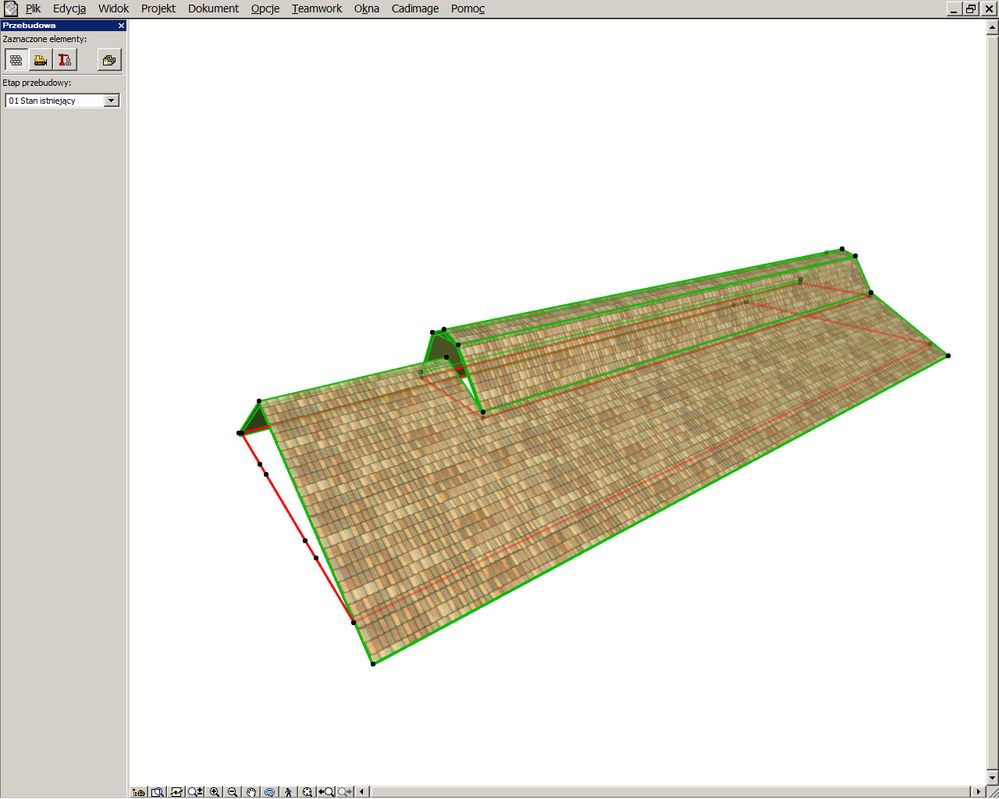Click the ArchiCAD document icon in the menu bar
Image resolution: width=999 pixels, height=799 pixels.
[11, 8]
